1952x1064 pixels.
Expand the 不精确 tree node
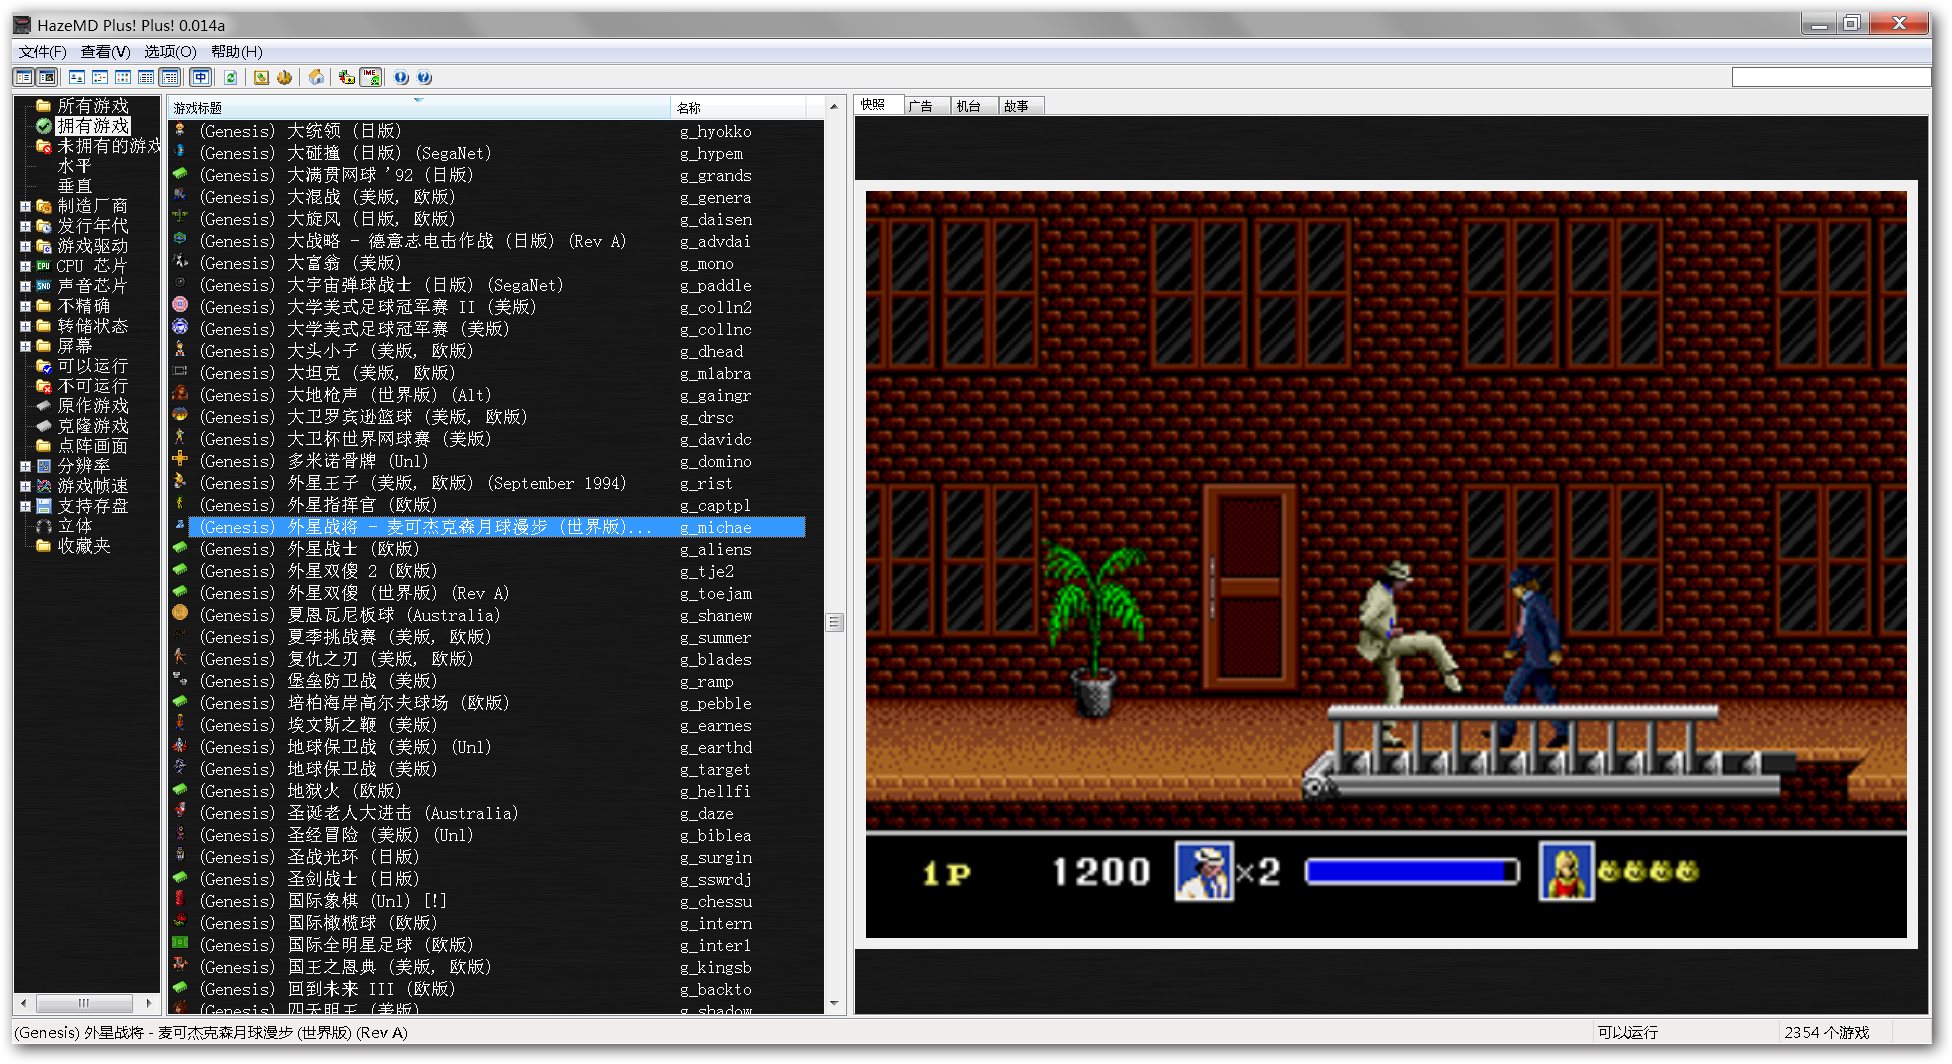pyautogui.click(x=25, y=307)
